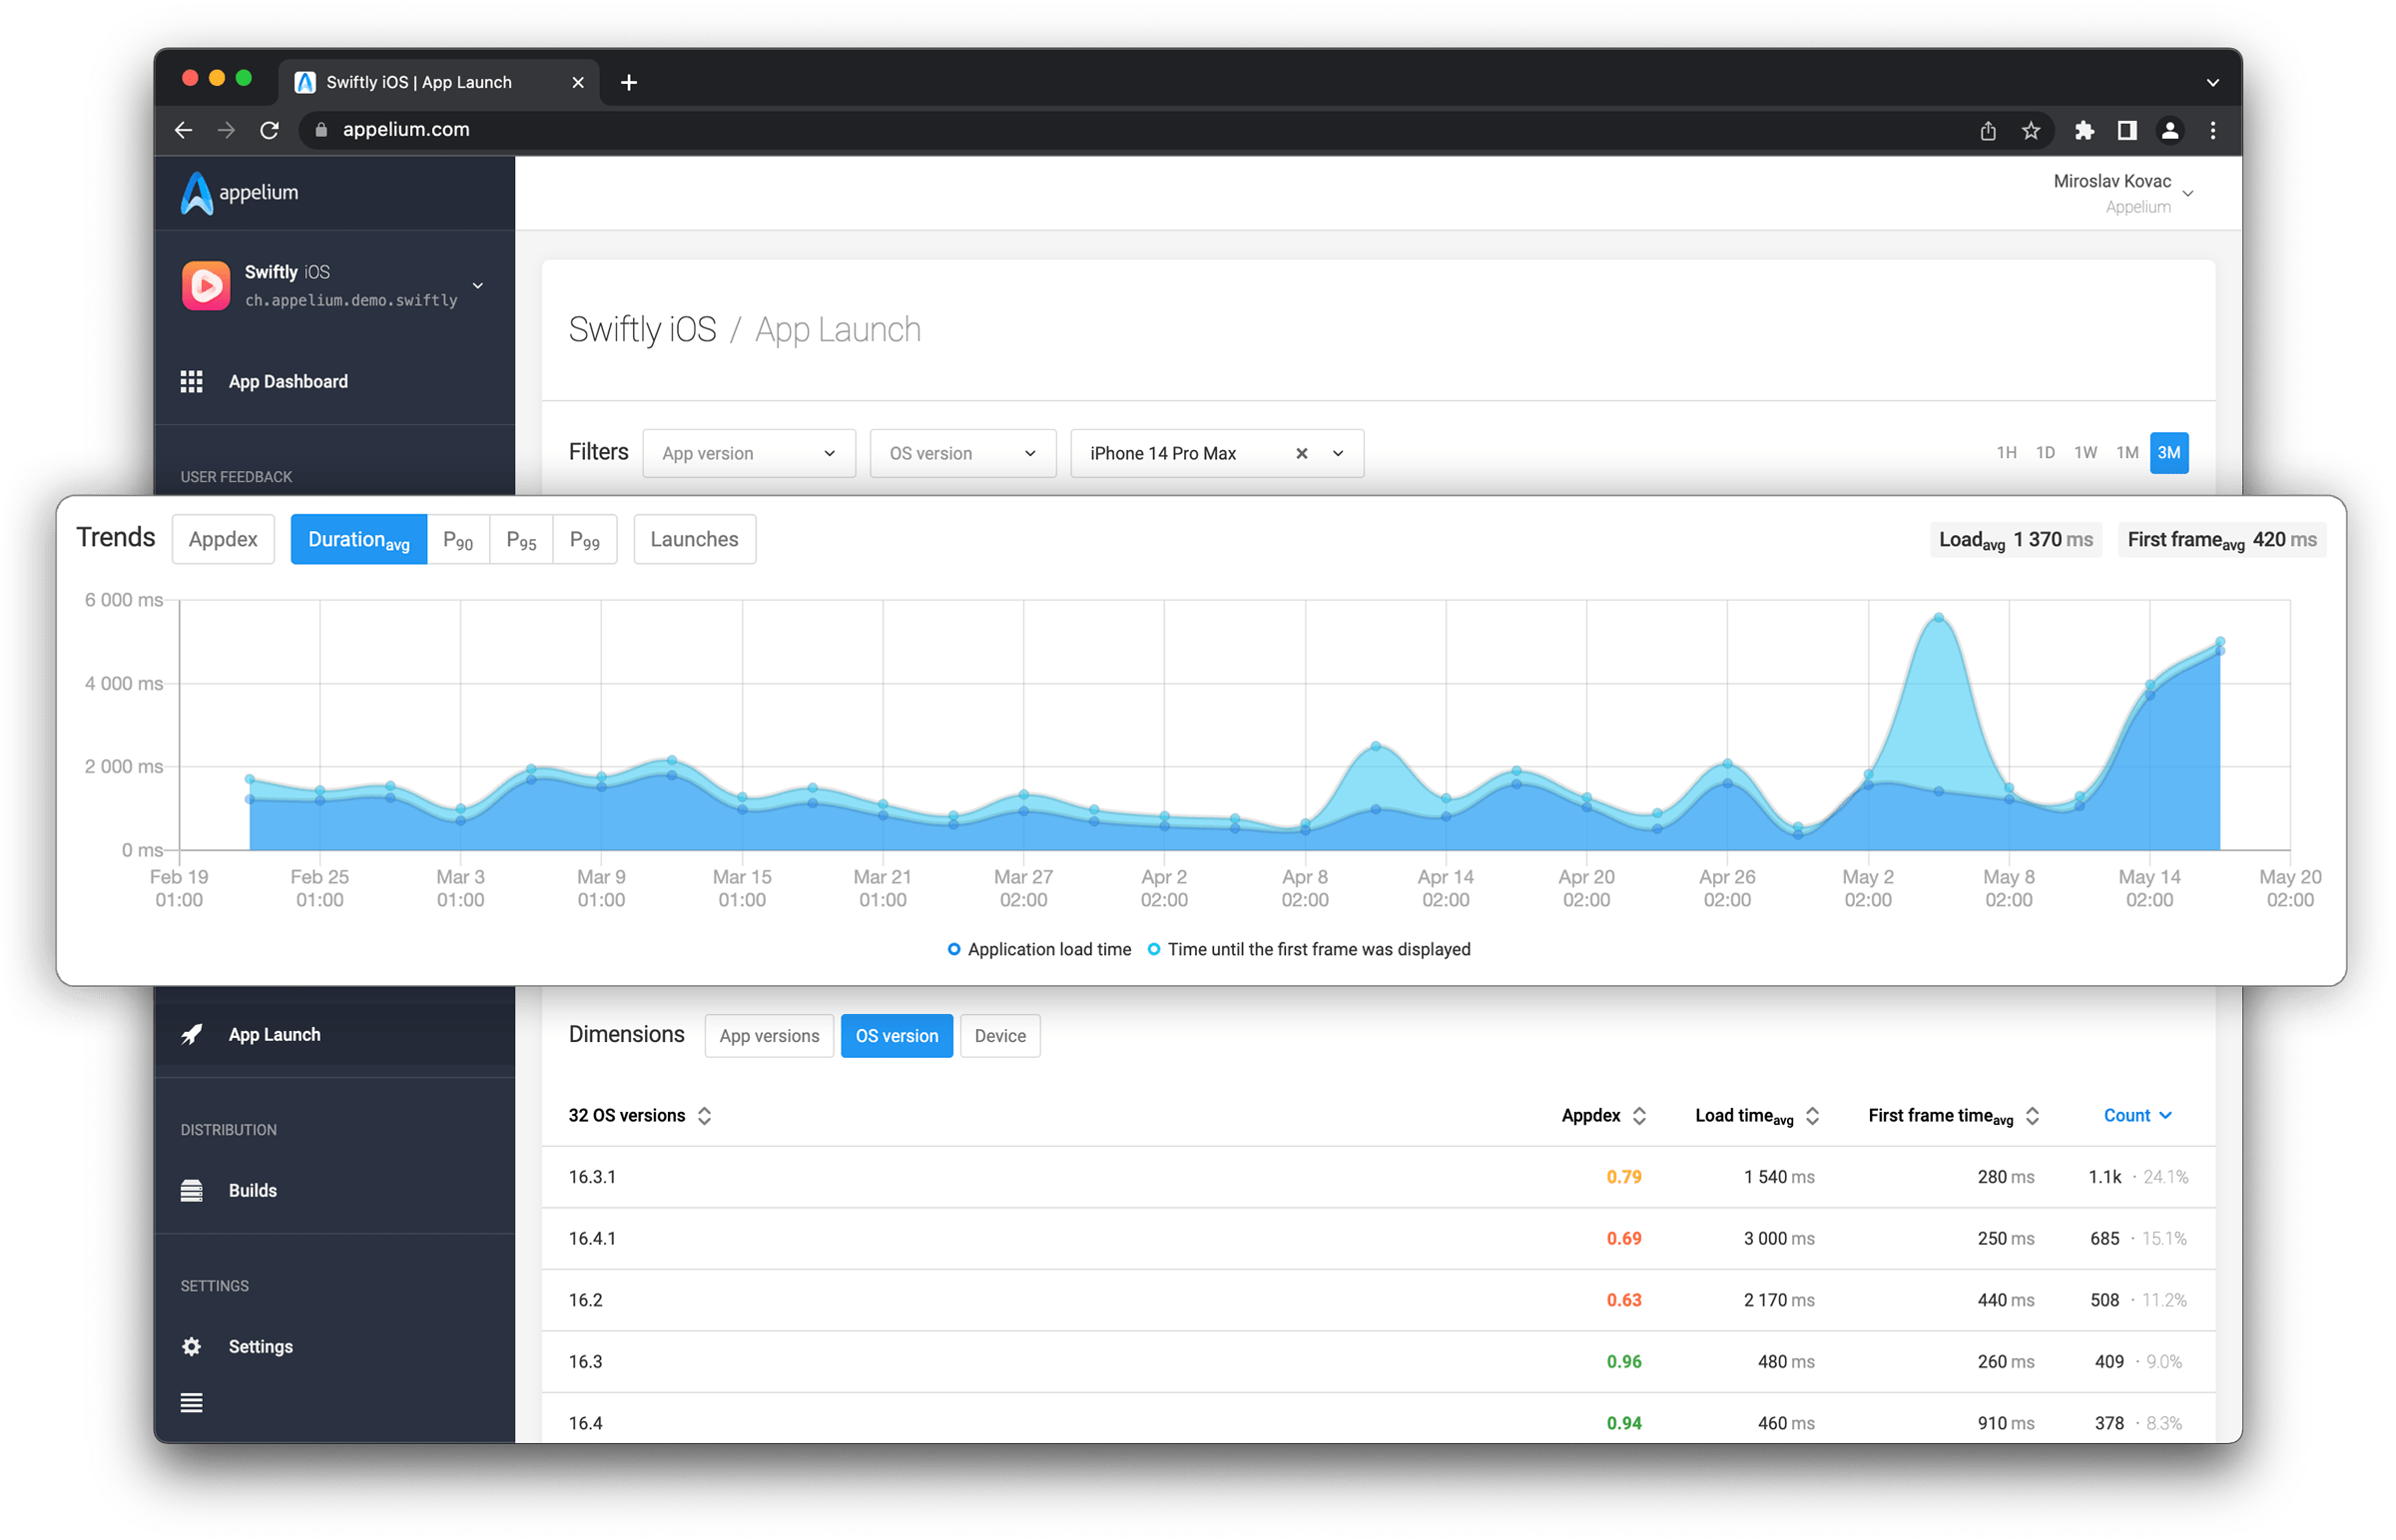This screenshot has height=1540, width=2396.
Task: Open the Miroslav Kovac user menu
Action: coord(2122,193)
